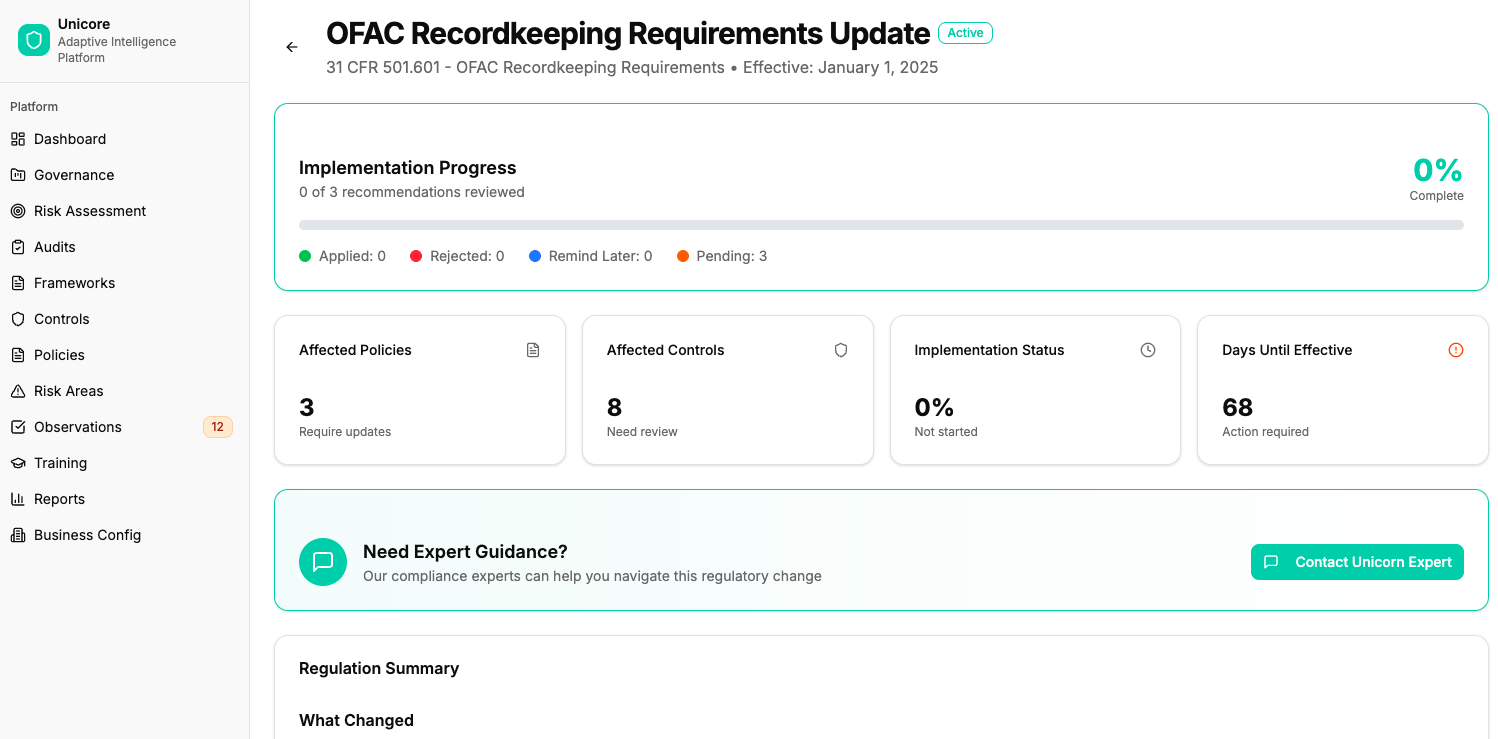Click the clock icon in Implementation Status card
This screenshot has width=1498, height=739.
pos(1148,350)
